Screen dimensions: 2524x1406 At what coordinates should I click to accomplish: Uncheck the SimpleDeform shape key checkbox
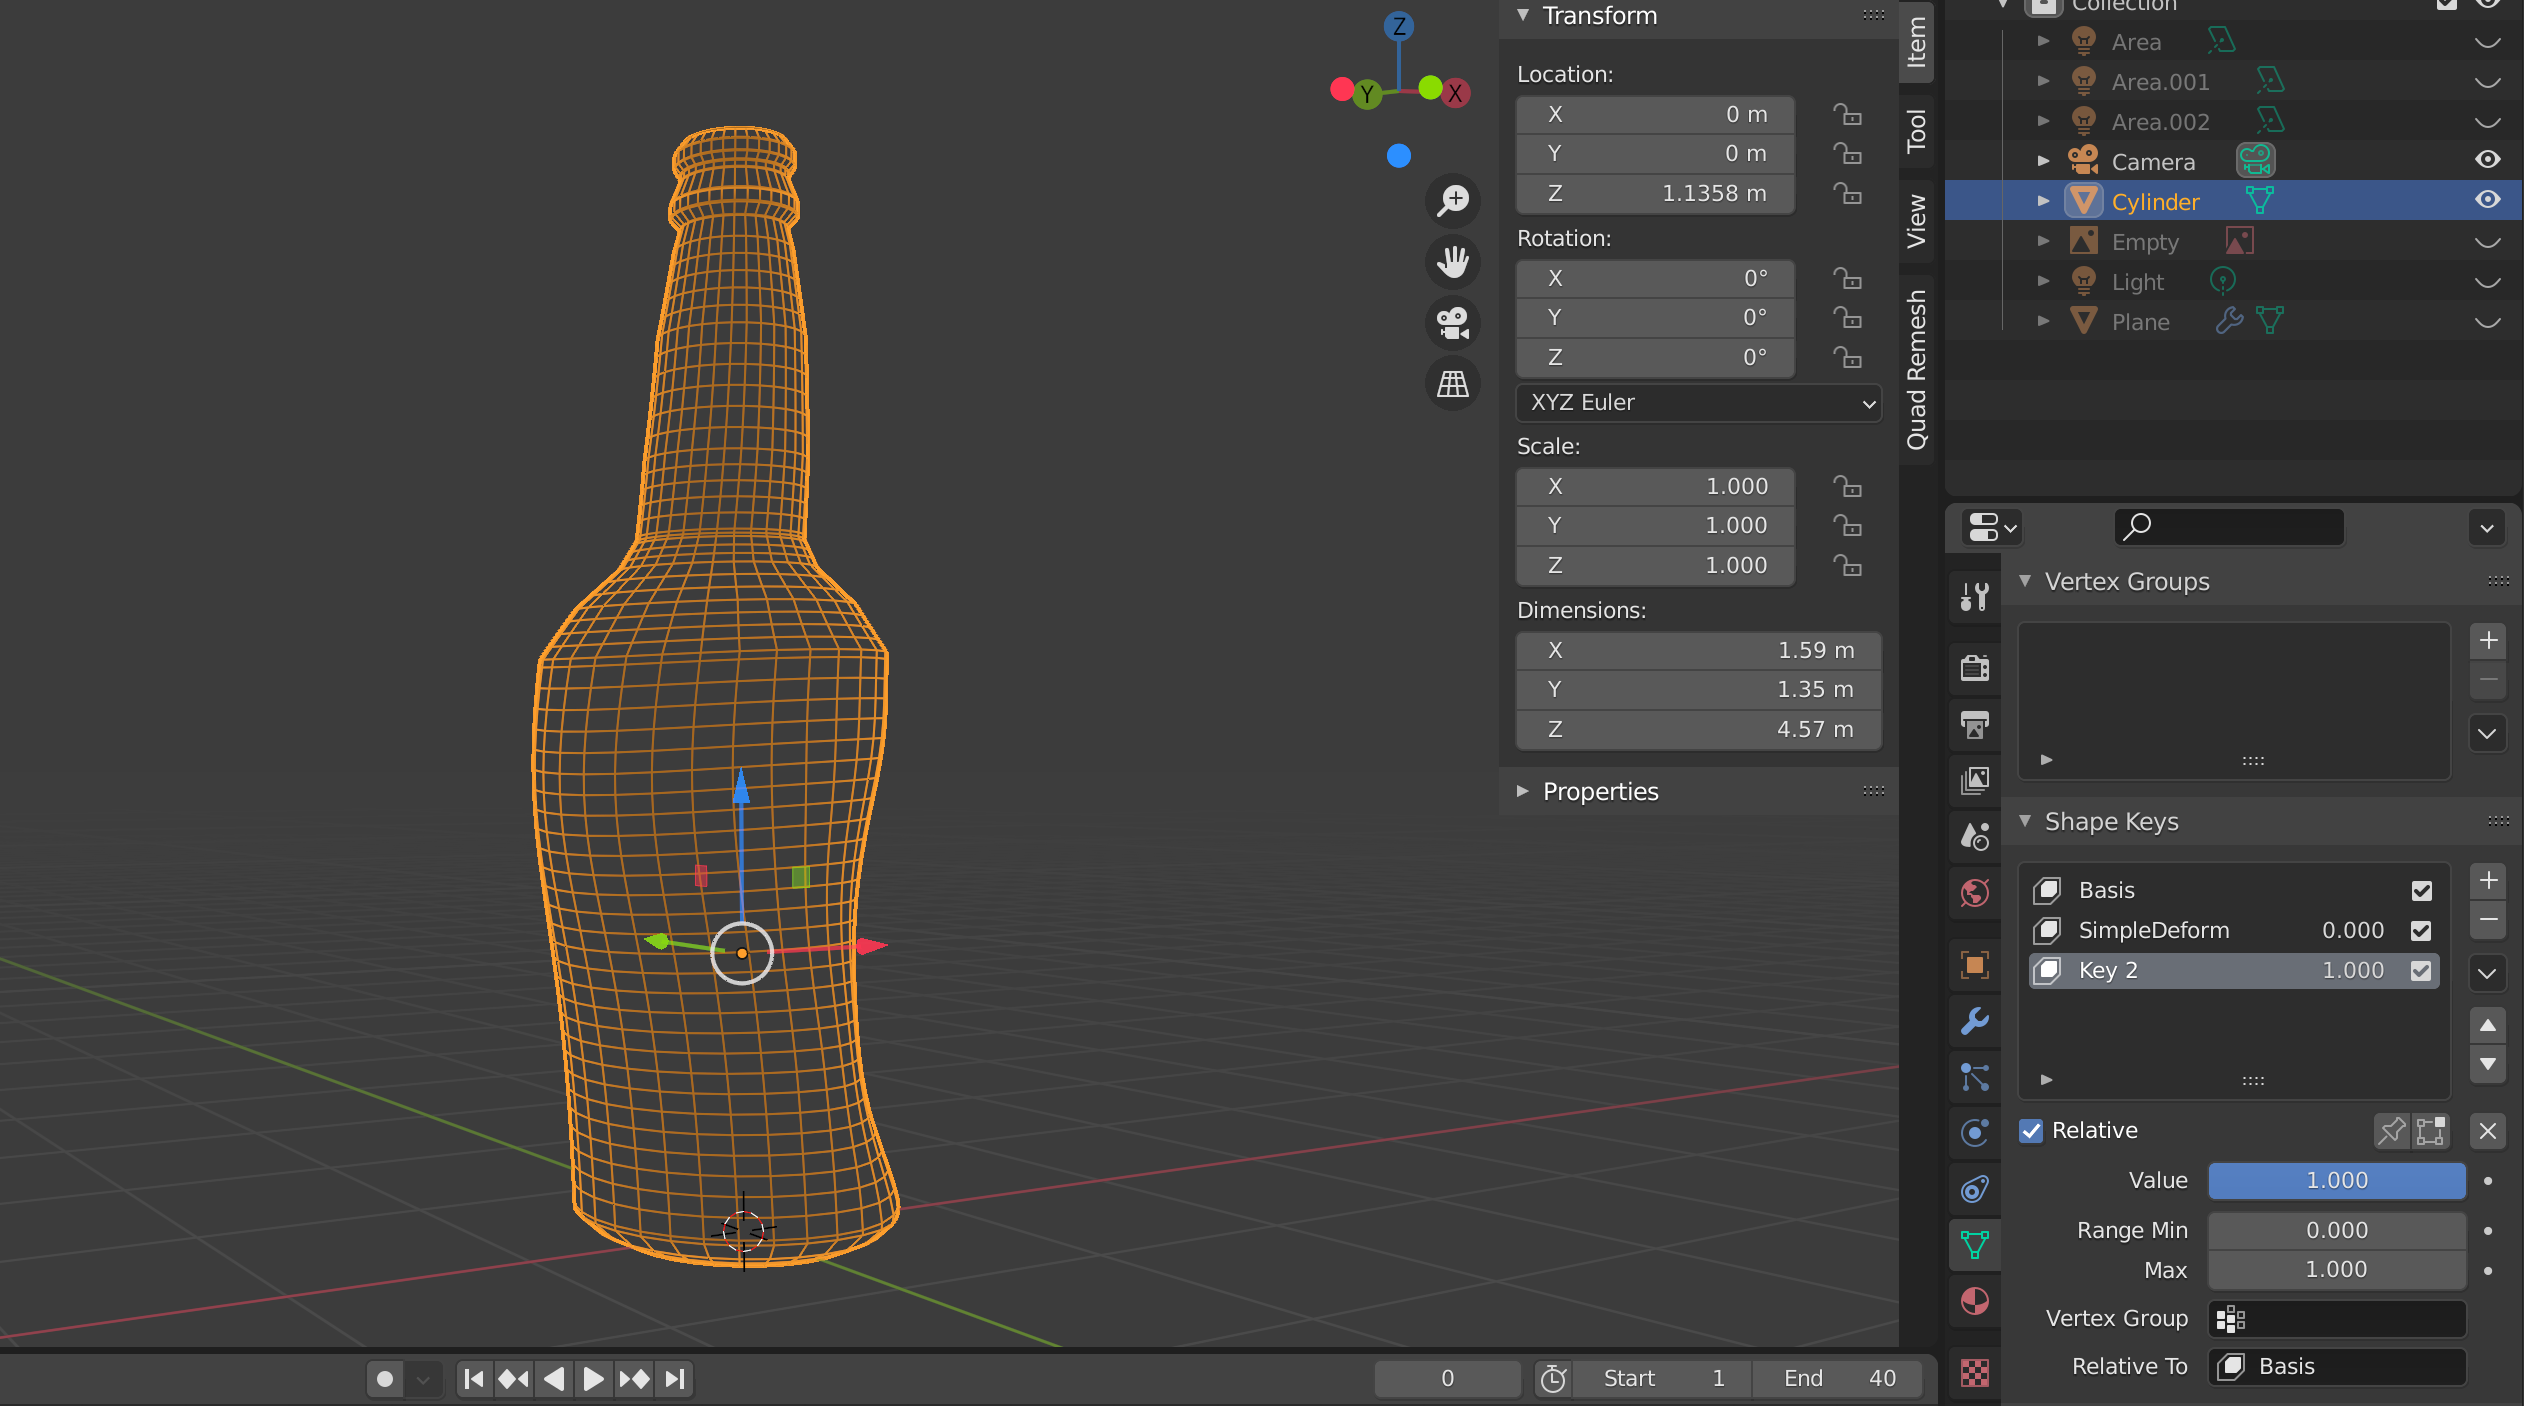(x=2421, y=931)
